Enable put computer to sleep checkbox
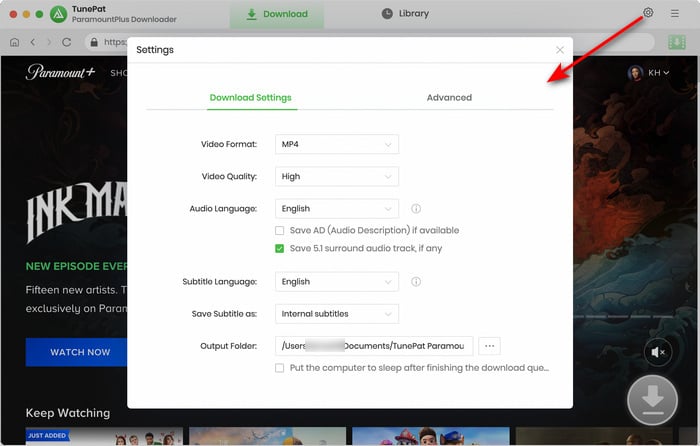This screenshot has height=446, width=700. 279,368
